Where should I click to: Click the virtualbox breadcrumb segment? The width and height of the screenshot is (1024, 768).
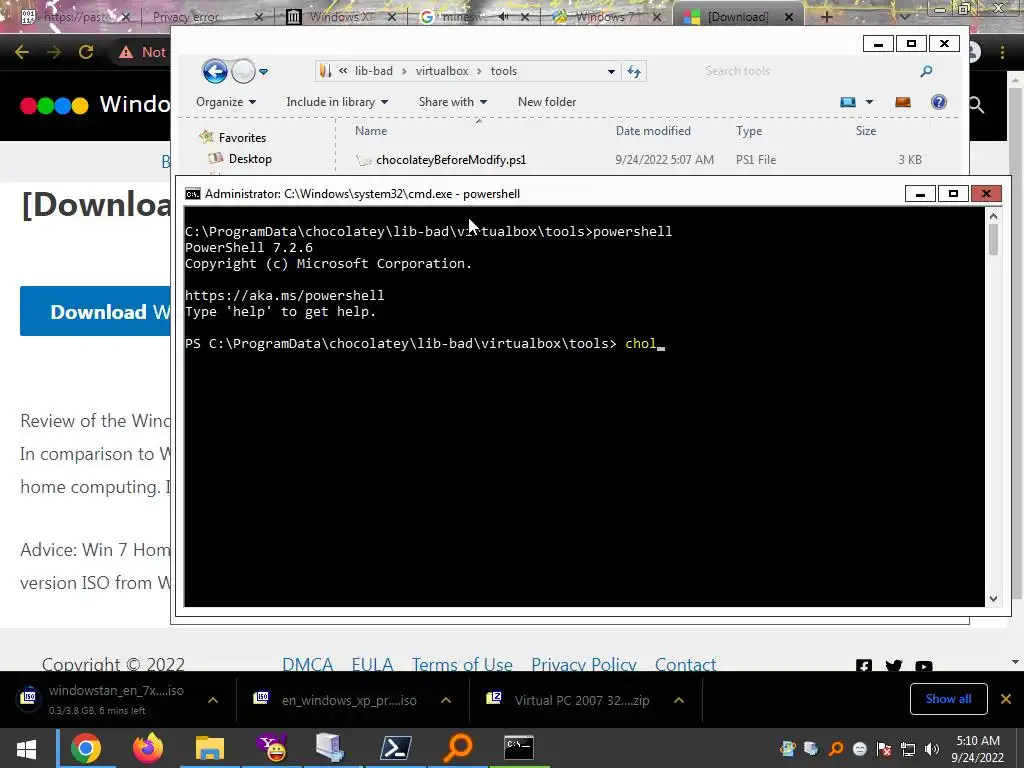441,71
